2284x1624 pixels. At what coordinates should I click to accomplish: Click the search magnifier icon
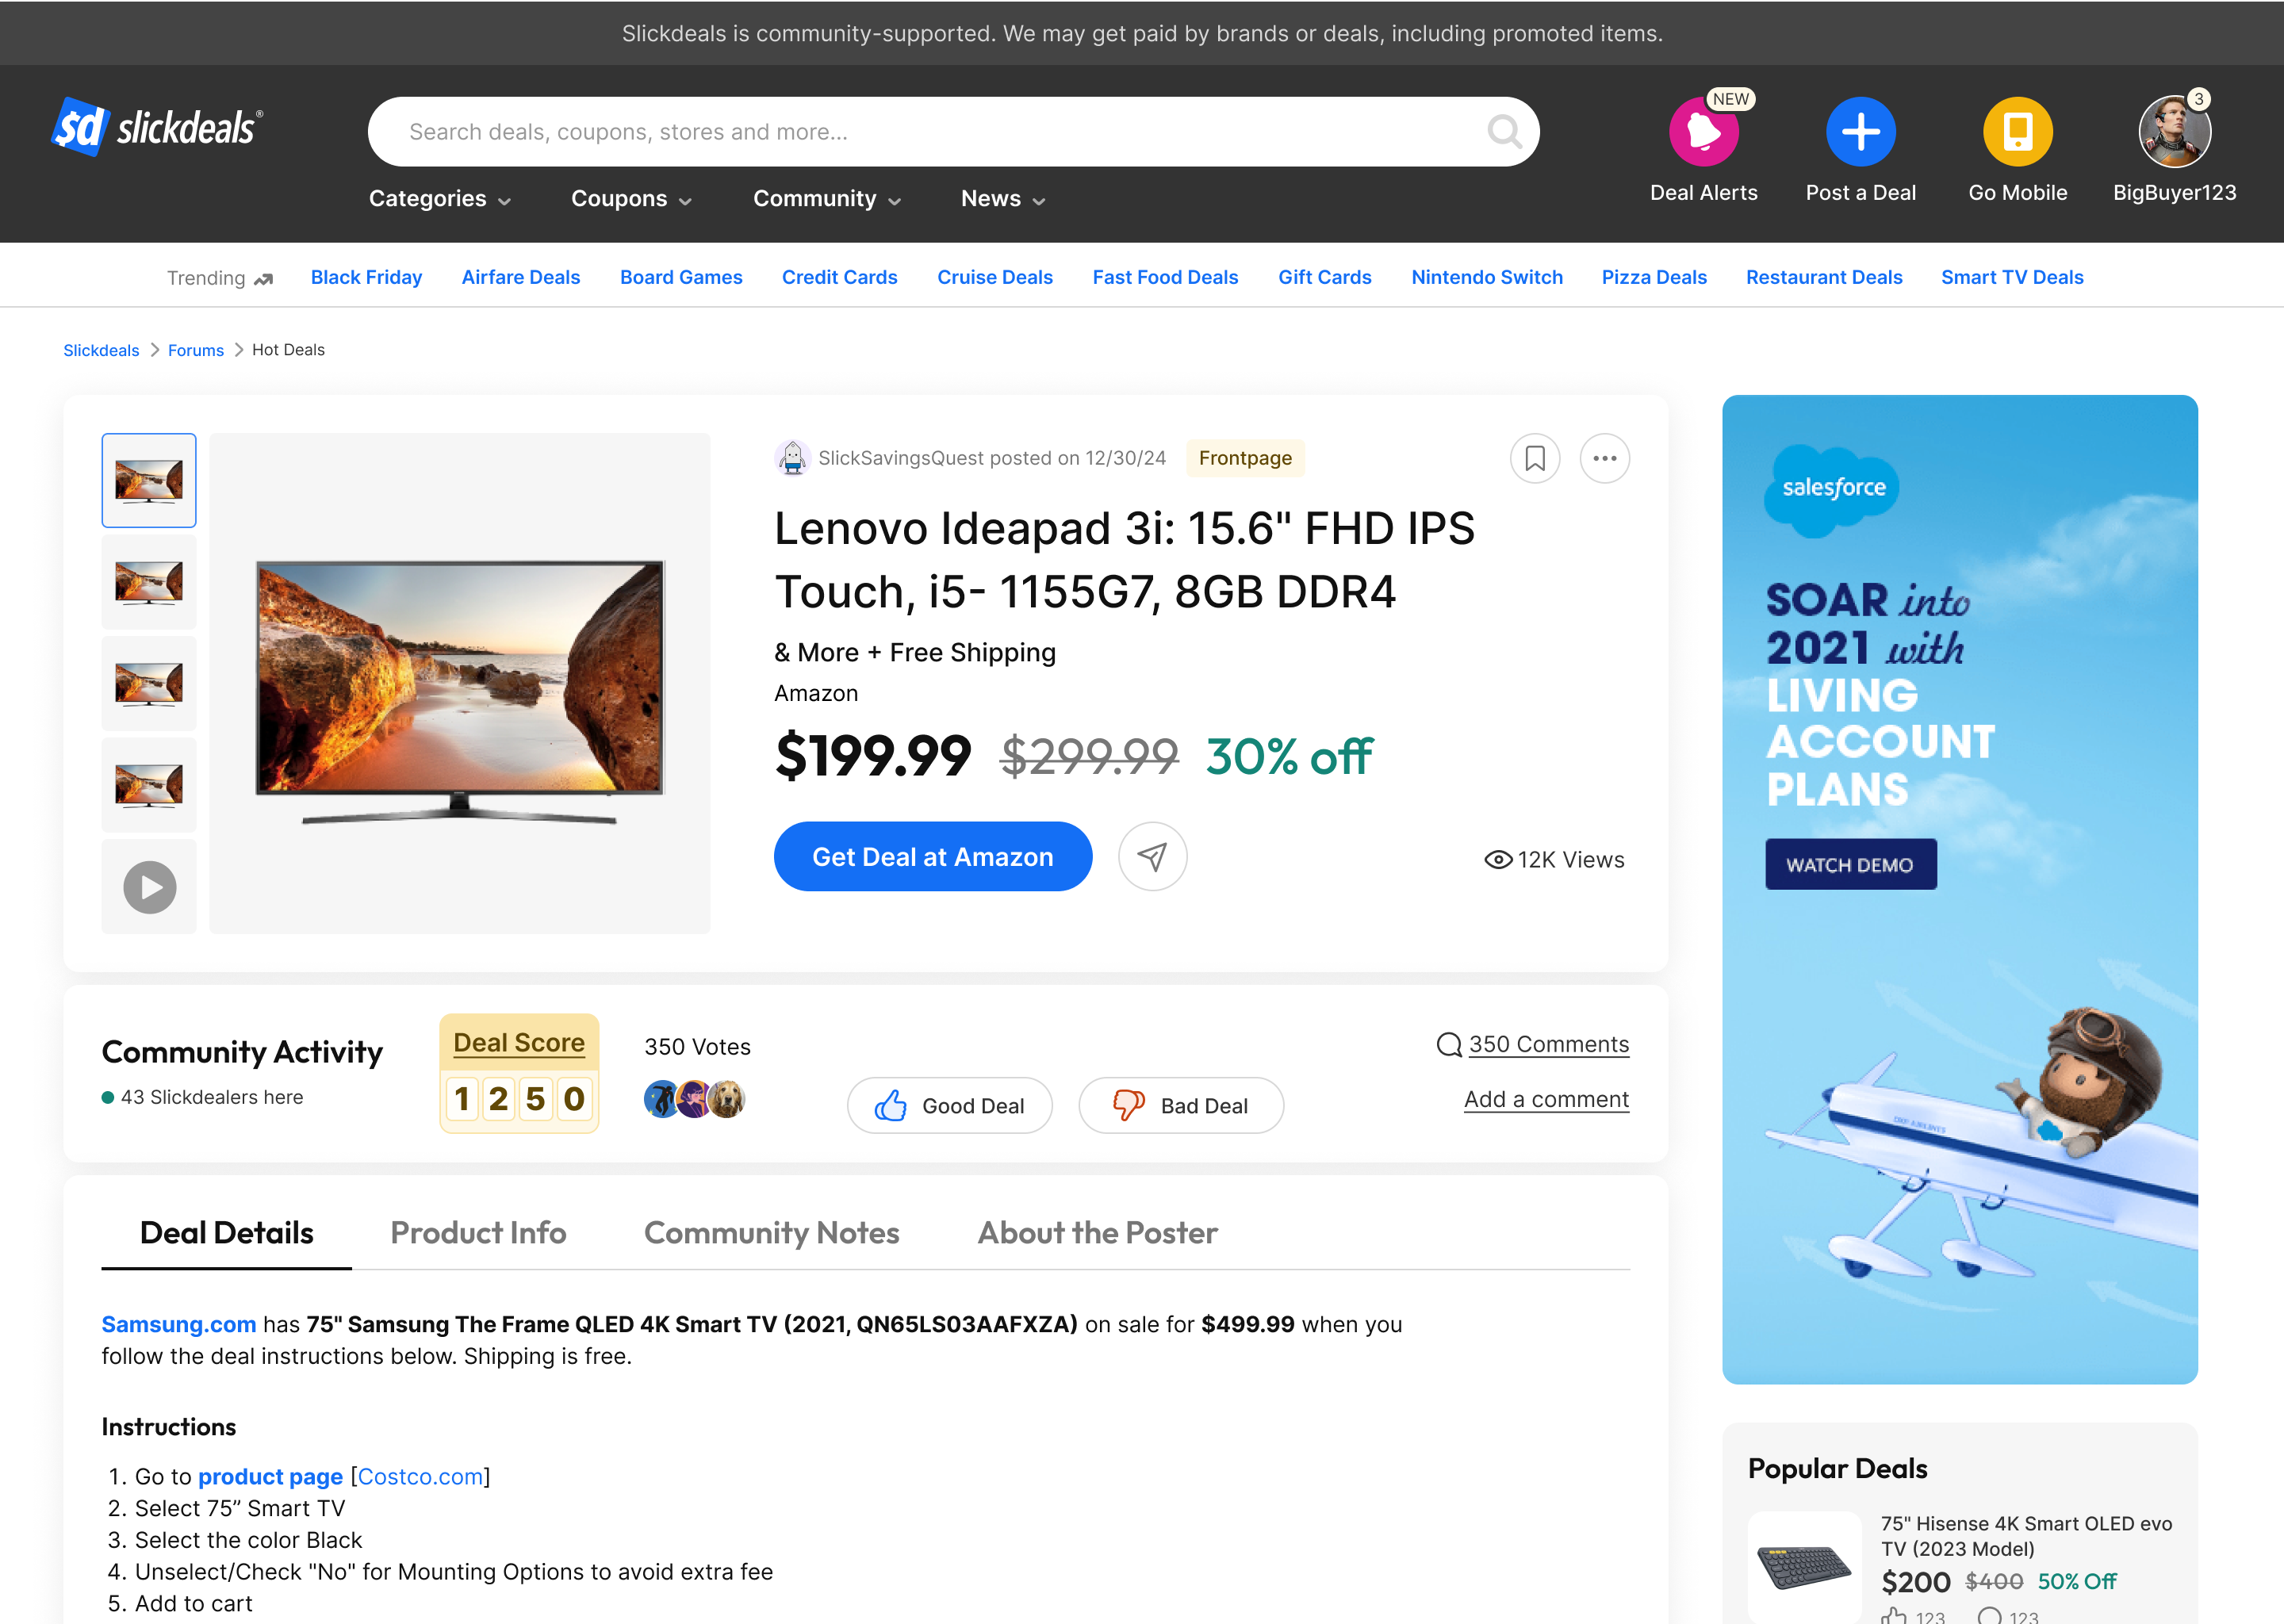click(x=1503, y=131)
